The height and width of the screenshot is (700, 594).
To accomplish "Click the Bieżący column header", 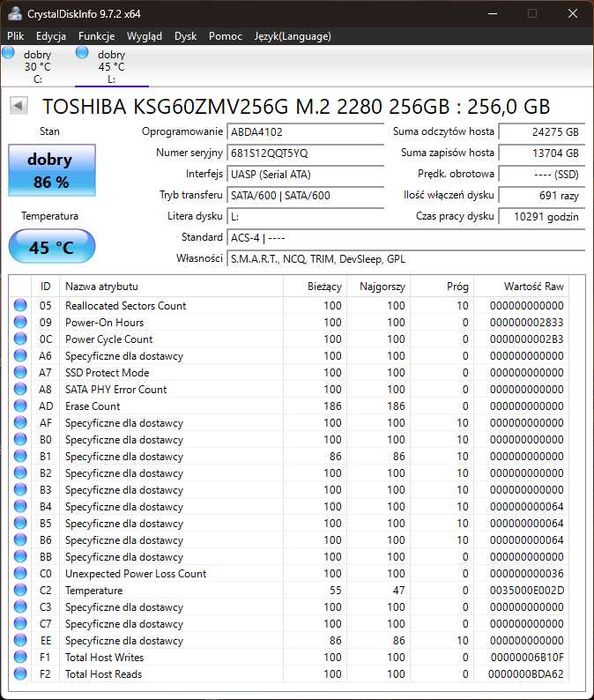I will (315, 287).
